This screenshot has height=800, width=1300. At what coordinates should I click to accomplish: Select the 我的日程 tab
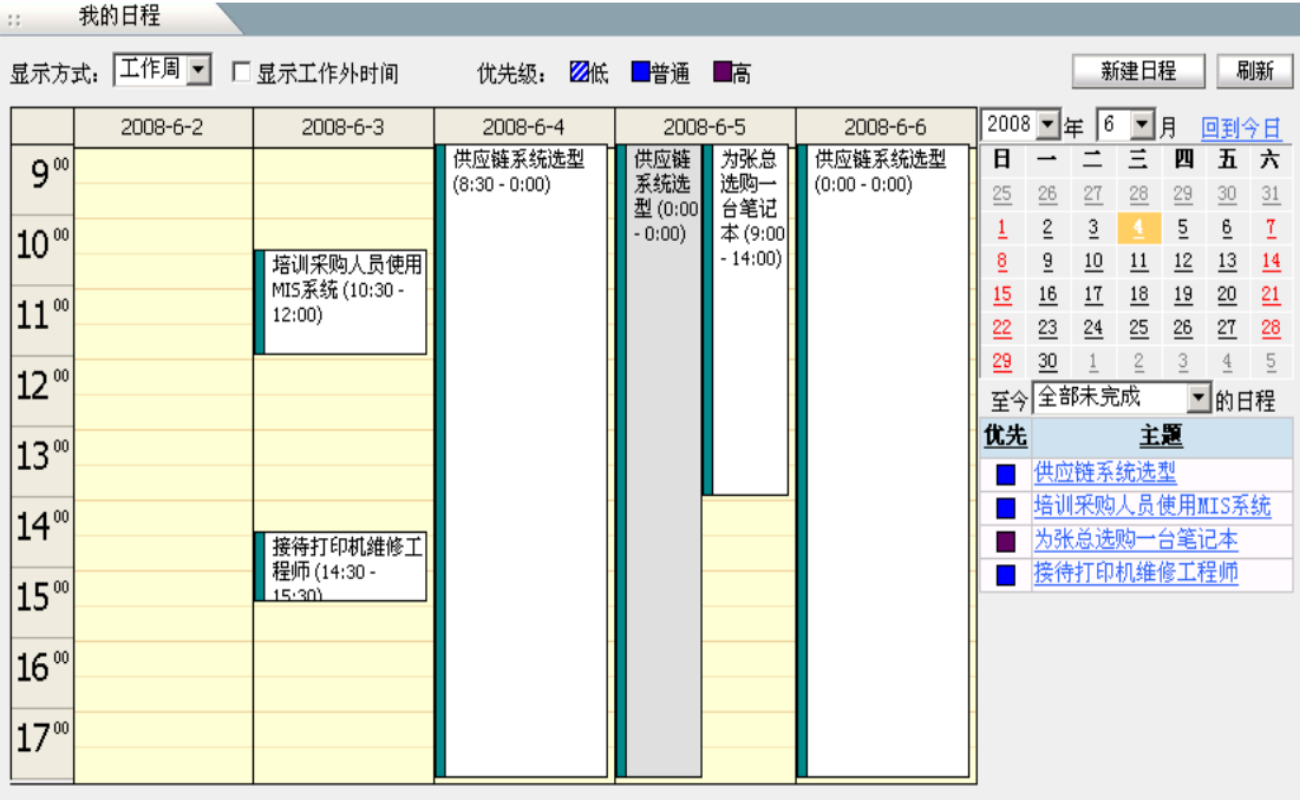point(119,16)
